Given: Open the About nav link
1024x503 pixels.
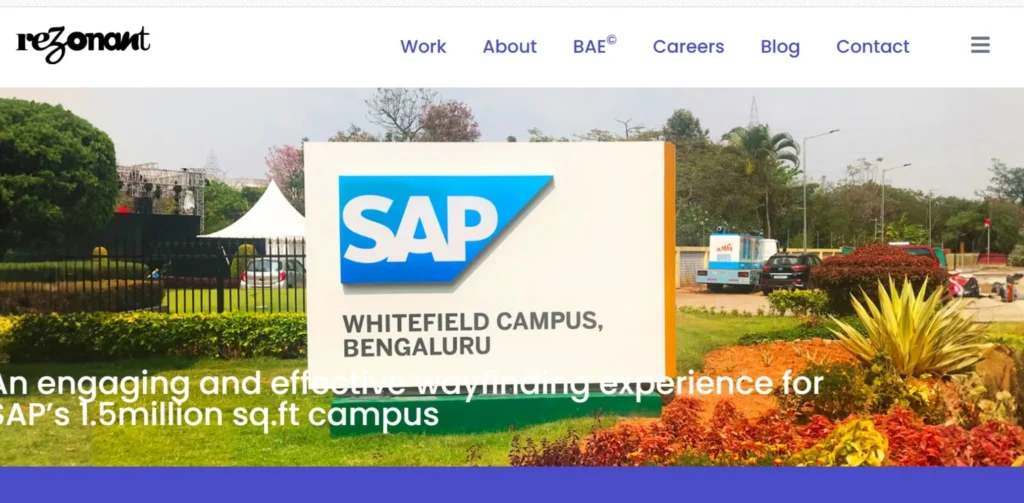Looking at the screenshot, I should click(509, 46).
